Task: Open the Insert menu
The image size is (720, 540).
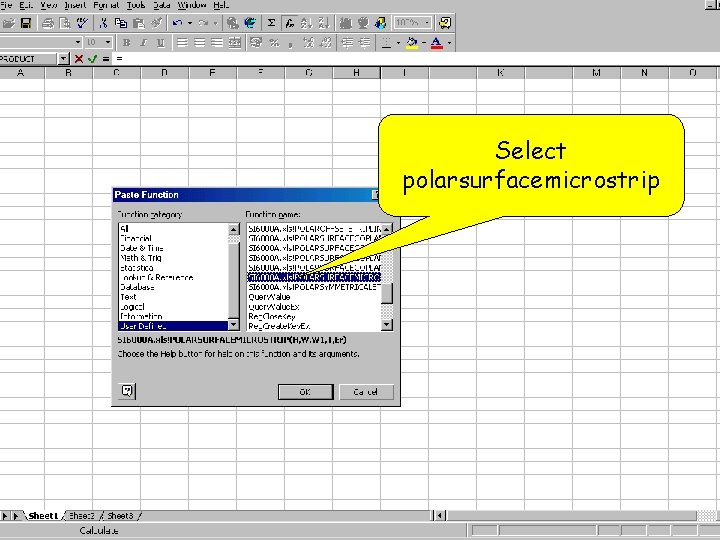Action: pyautogui.click(x=75, y=6)
